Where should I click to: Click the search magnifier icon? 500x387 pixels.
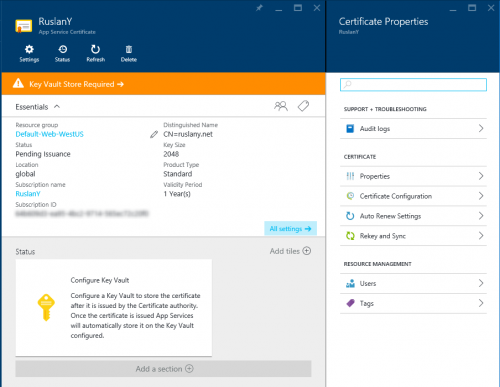pos(347,84)
